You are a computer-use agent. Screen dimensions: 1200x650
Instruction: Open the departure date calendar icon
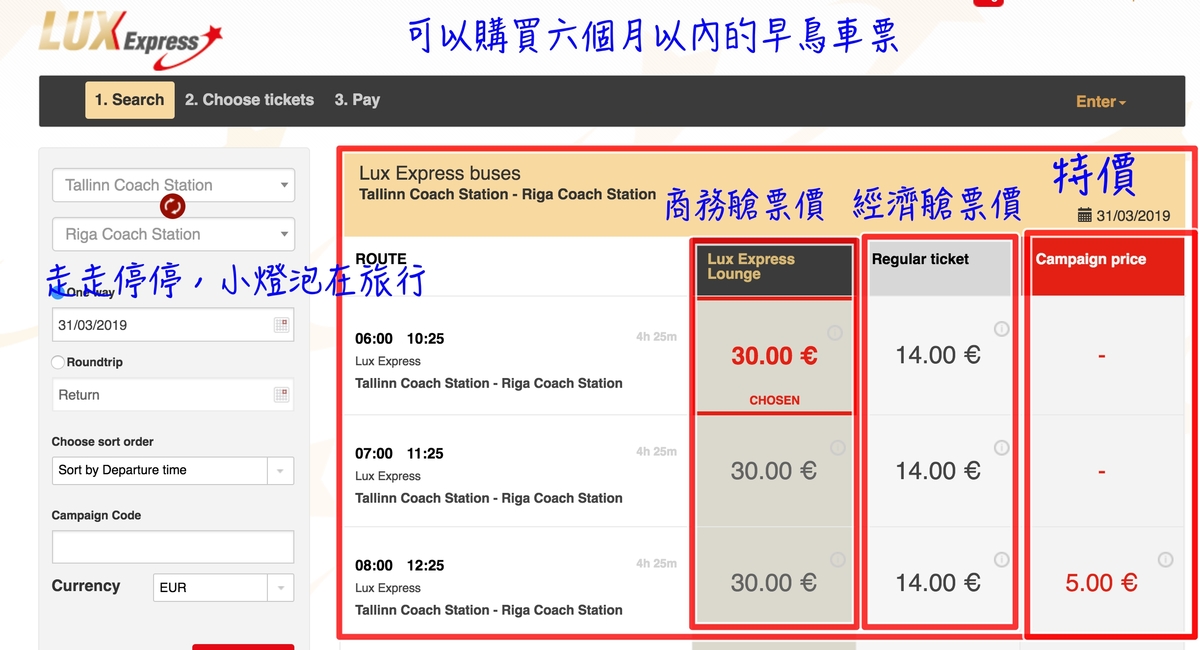pos(281,325)
